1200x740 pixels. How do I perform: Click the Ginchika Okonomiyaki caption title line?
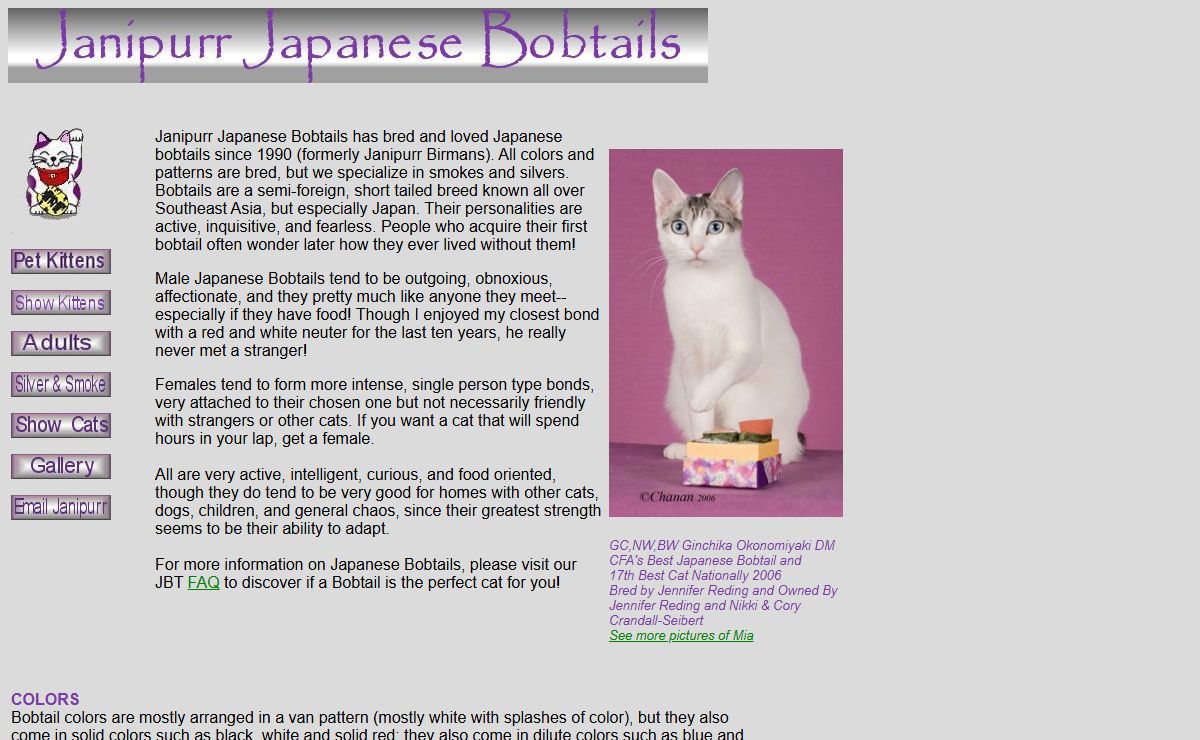pos(721,546)
